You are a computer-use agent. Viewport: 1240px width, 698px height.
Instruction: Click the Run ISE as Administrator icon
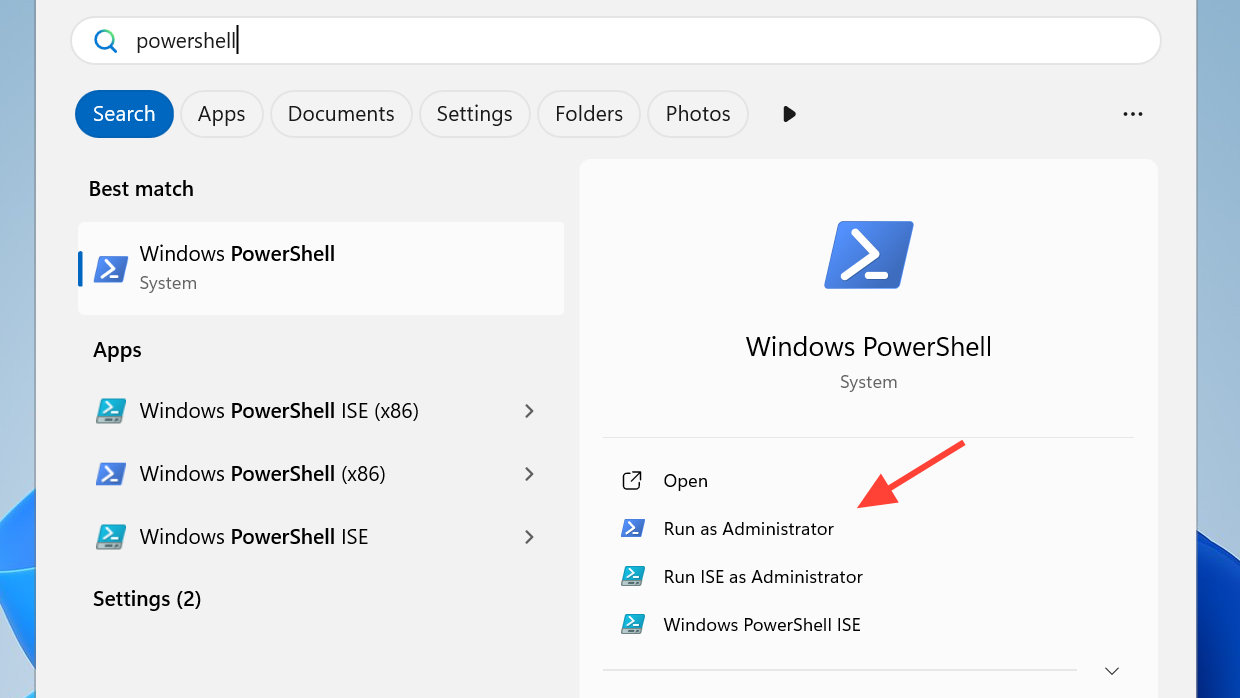pos(632,577)
